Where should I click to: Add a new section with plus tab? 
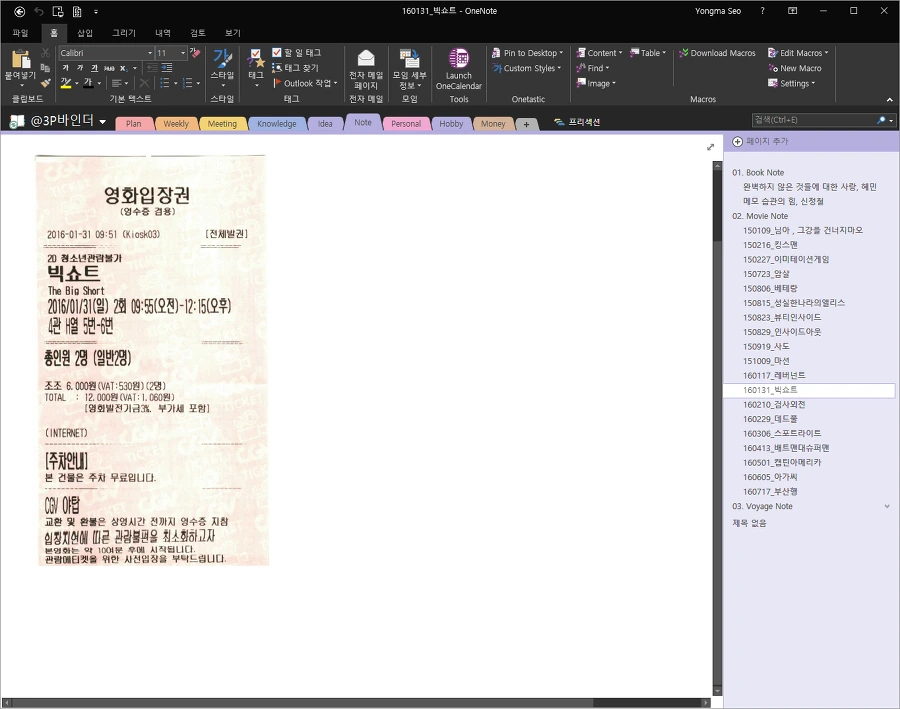(526, 124)
